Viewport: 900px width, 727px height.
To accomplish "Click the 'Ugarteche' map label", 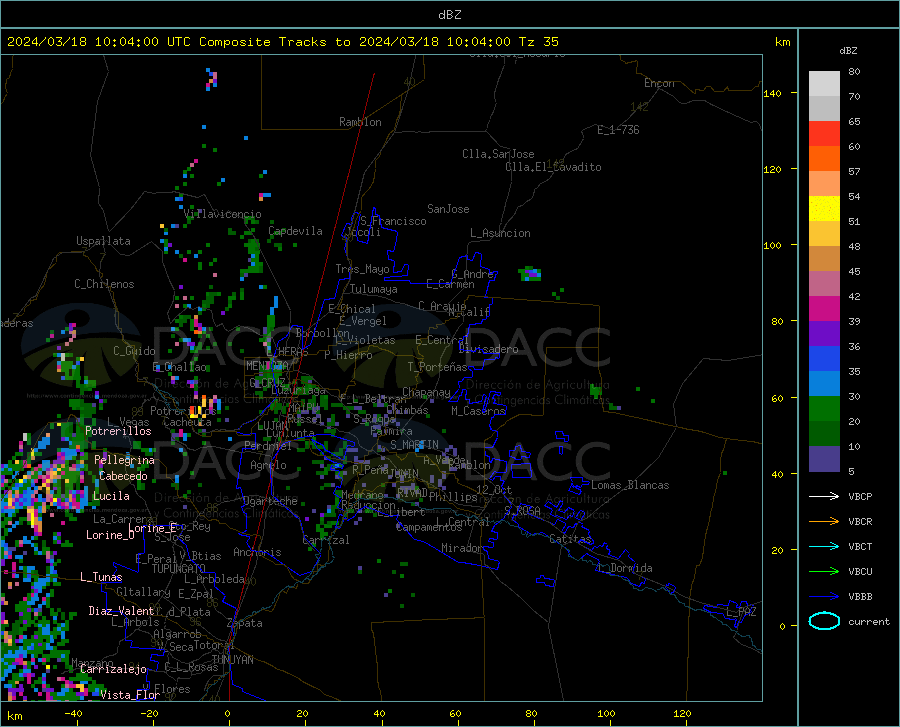I will (x=270, y=501).
